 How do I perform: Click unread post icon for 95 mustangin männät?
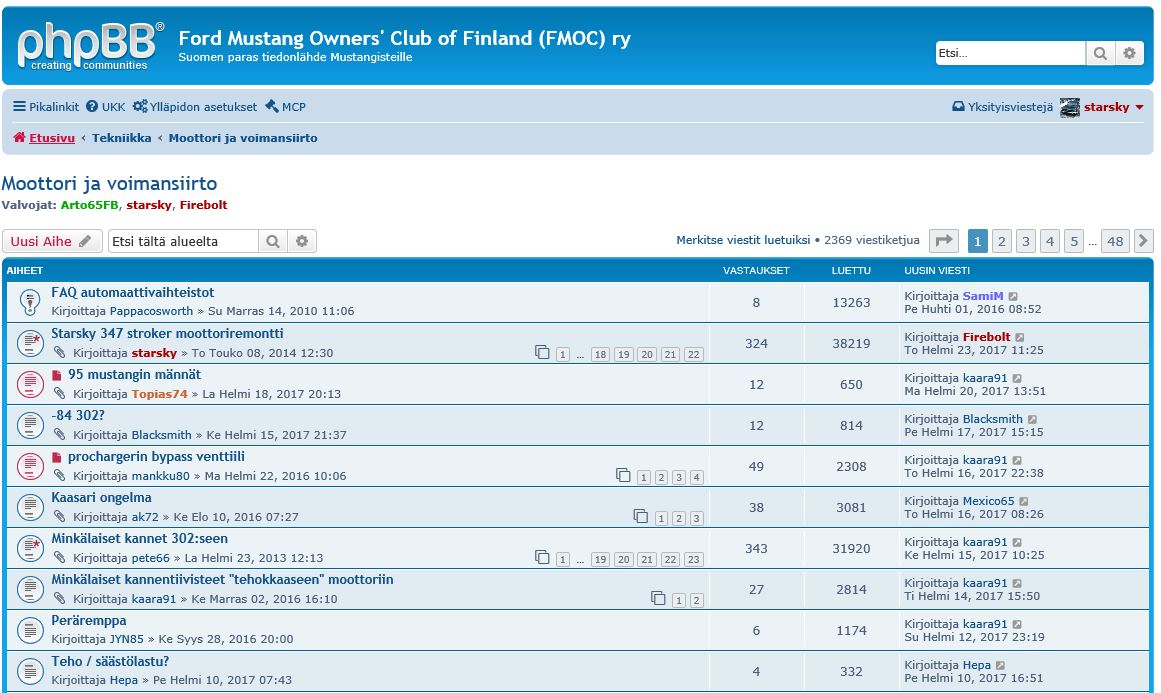pos(57,375)
